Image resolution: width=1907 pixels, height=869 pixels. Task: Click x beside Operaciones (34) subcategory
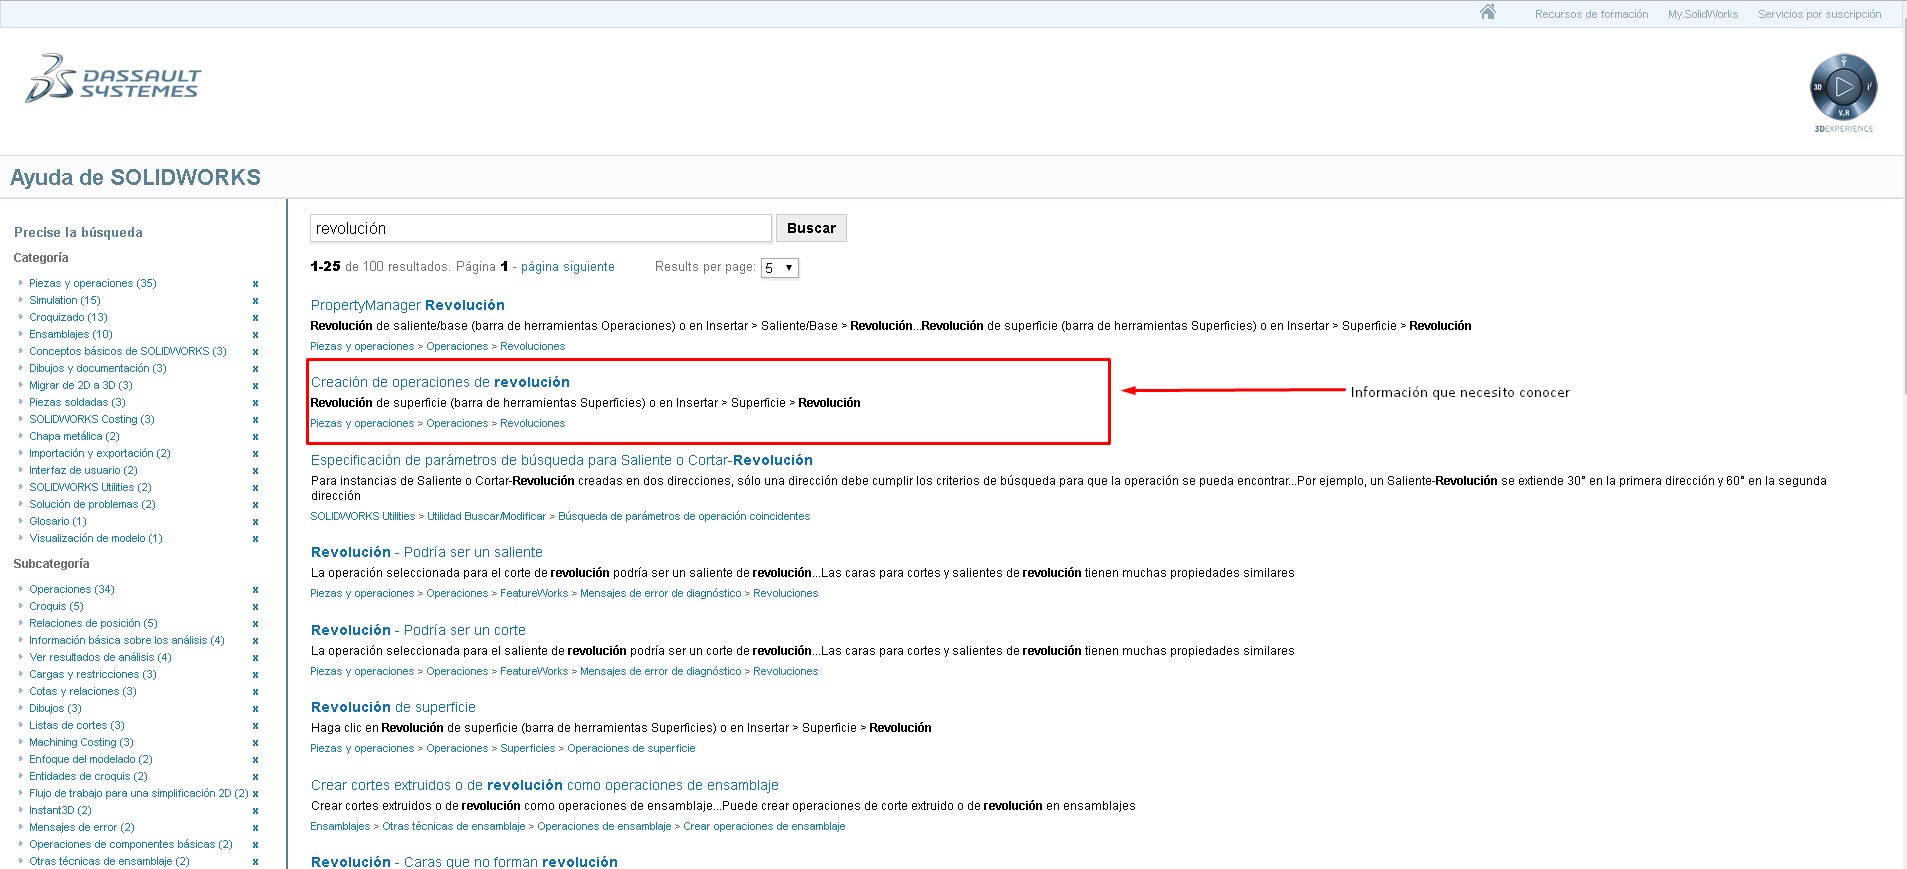tap(255, 590)
